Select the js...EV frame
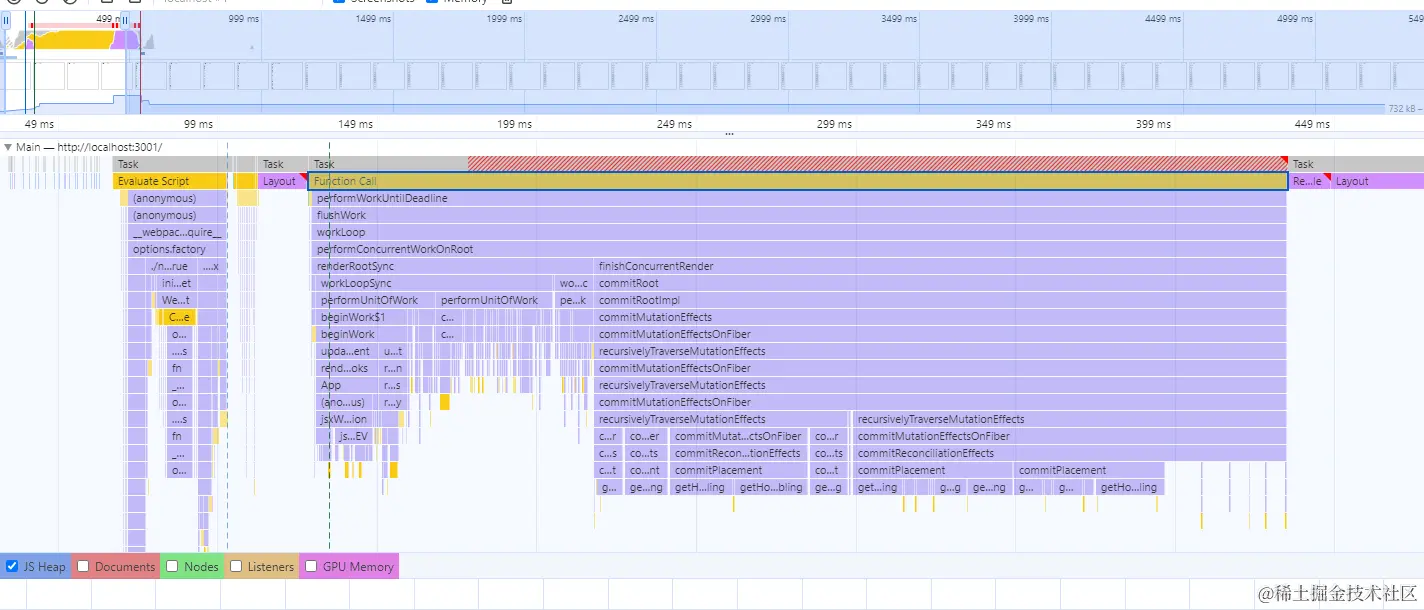The width and height of the screenshot is (1424, 610). tap(354, 436)
